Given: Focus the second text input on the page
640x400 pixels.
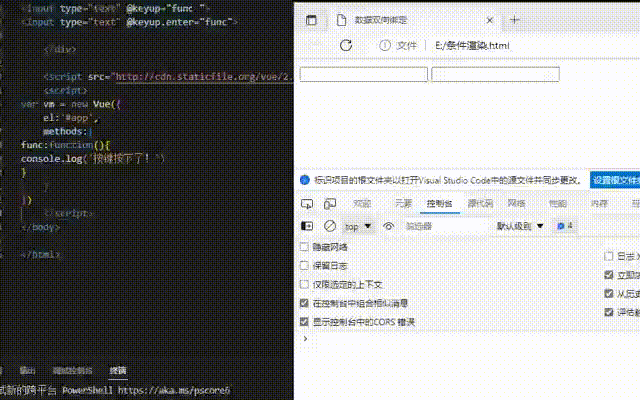Looking at the screenshot, I should coord(495,74).
